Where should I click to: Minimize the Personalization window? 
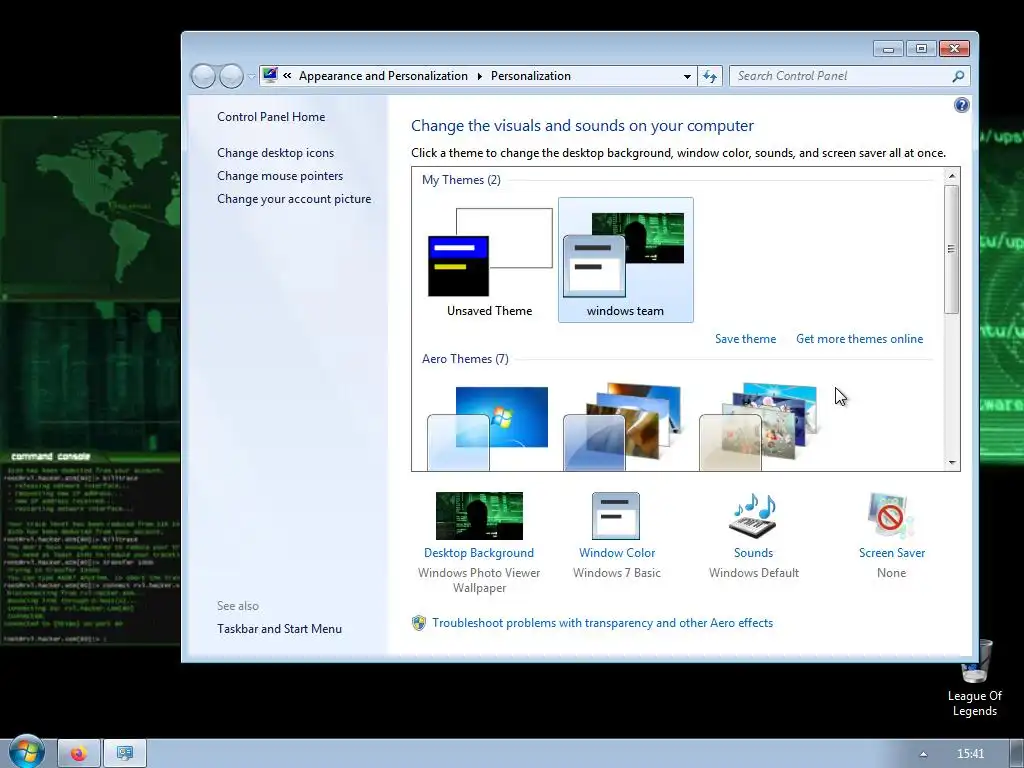point(888,49)
